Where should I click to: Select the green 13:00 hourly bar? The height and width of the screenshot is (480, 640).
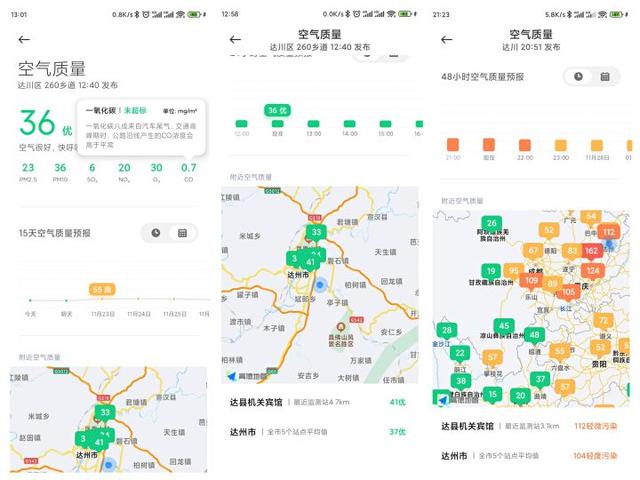[313, 124]
